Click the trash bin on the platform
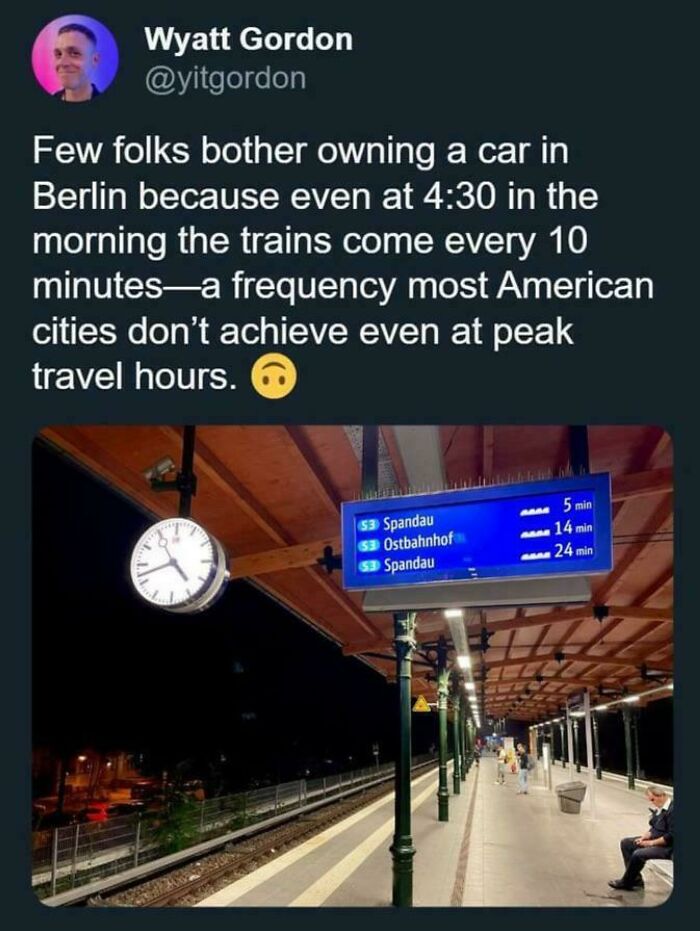 (571, 796)
